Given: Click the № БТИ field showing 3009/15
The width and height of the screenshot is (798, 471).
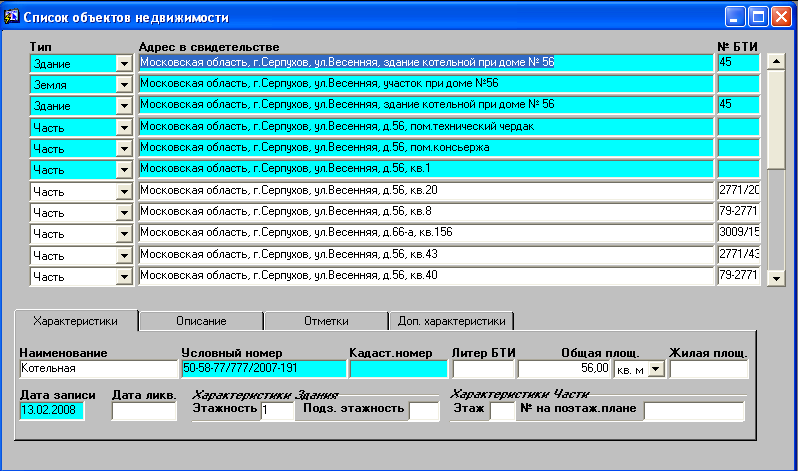Looking at the screenshot, I should (738, 233).
